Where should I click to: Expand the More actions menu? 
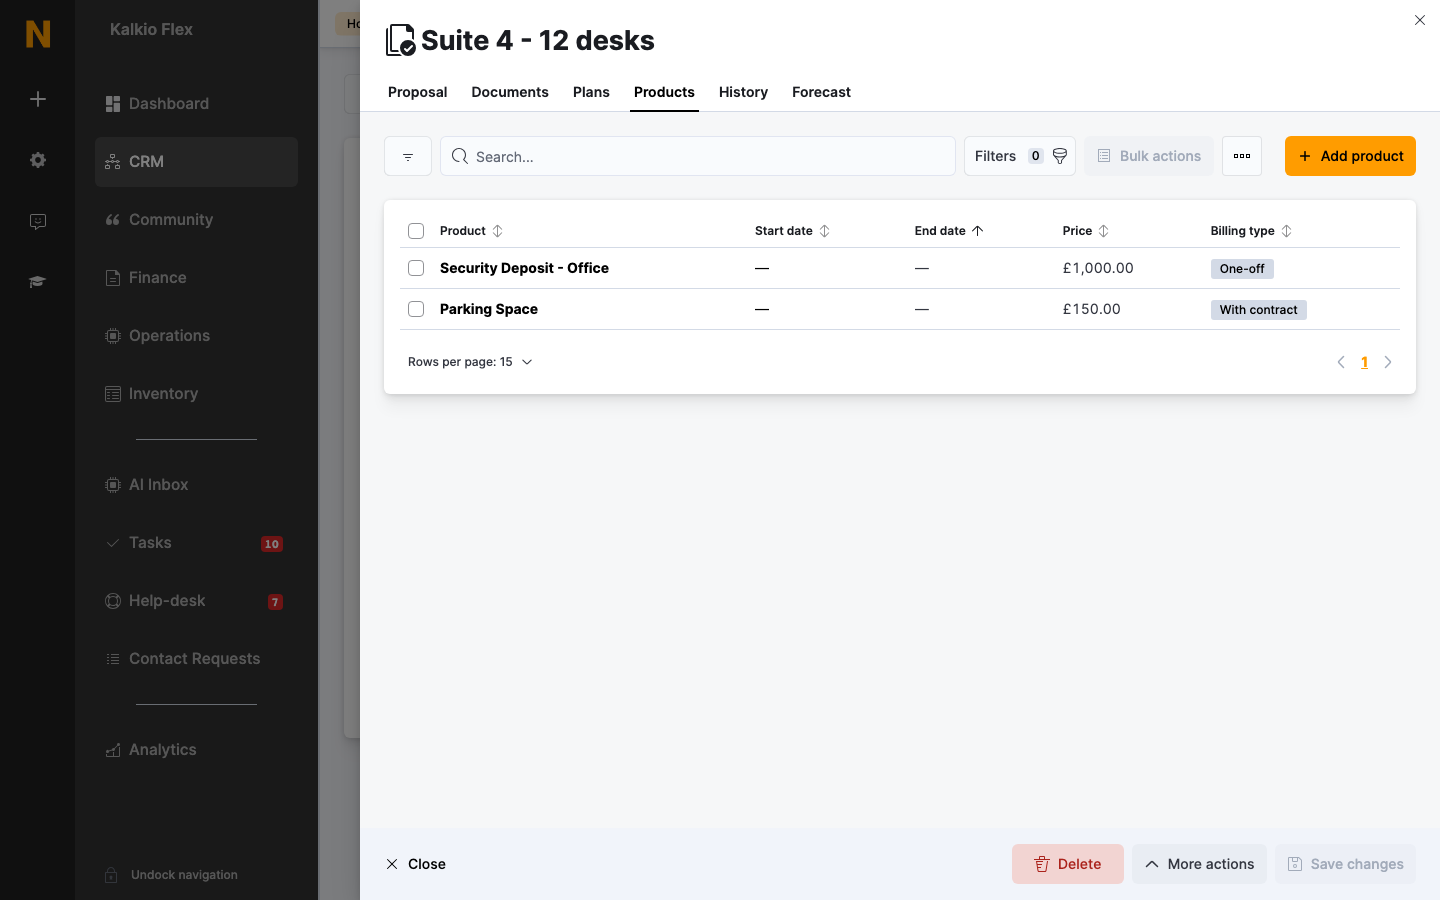point(1199,864)
